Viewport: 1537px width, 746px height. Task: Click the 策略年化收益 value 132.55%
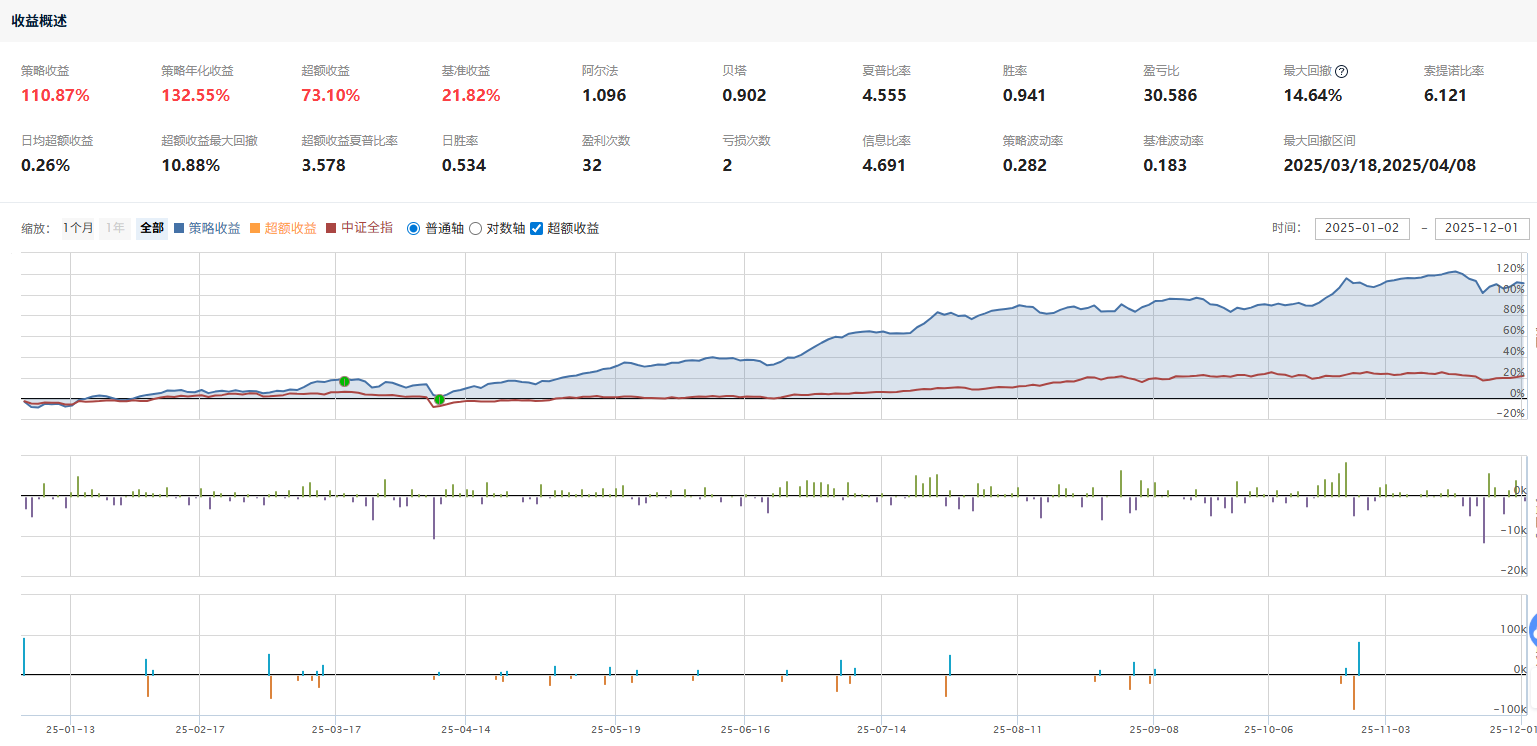(196, 96)
